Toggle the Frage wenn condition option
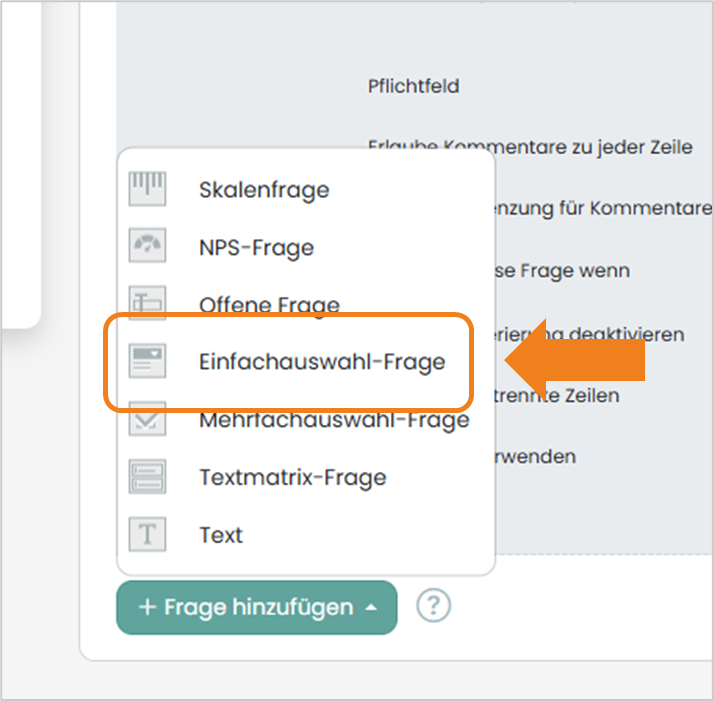The image size is (714, 701). coord(562,271)
